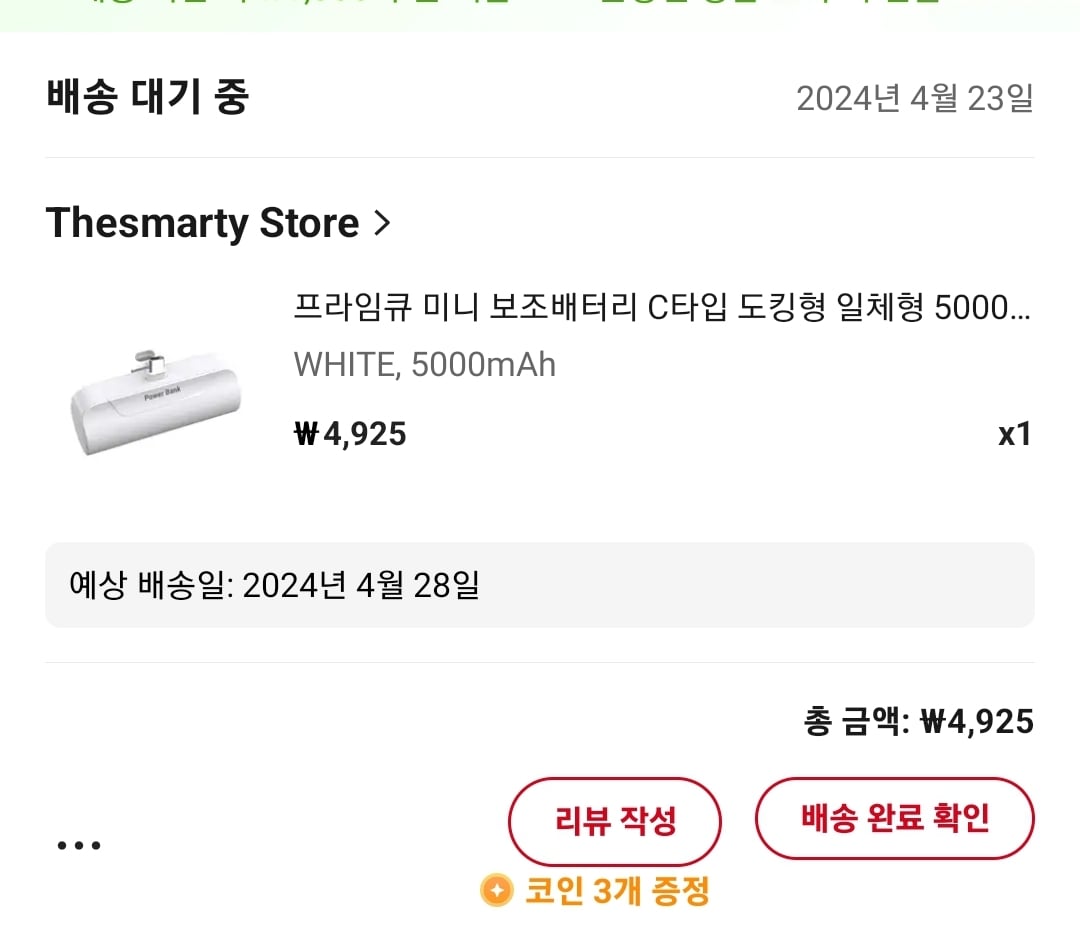
Task: Tap the 리뷰 작성 review button
Action: coord(615,821)
